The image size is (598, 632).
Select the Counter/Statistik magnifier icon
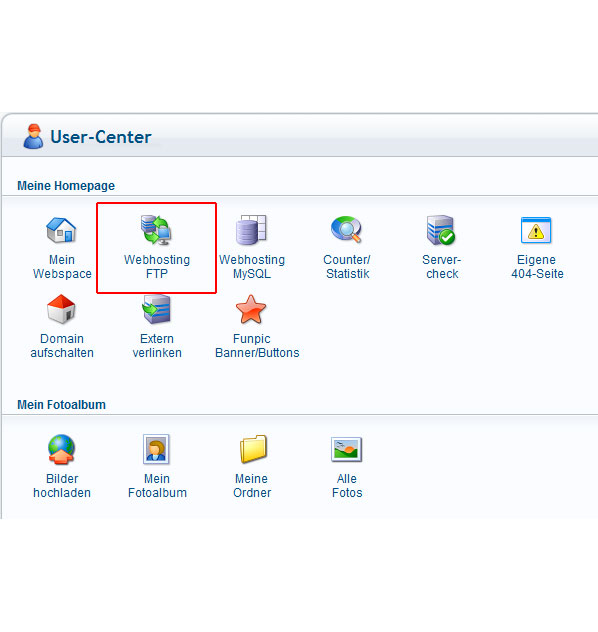tap(346, 230)
